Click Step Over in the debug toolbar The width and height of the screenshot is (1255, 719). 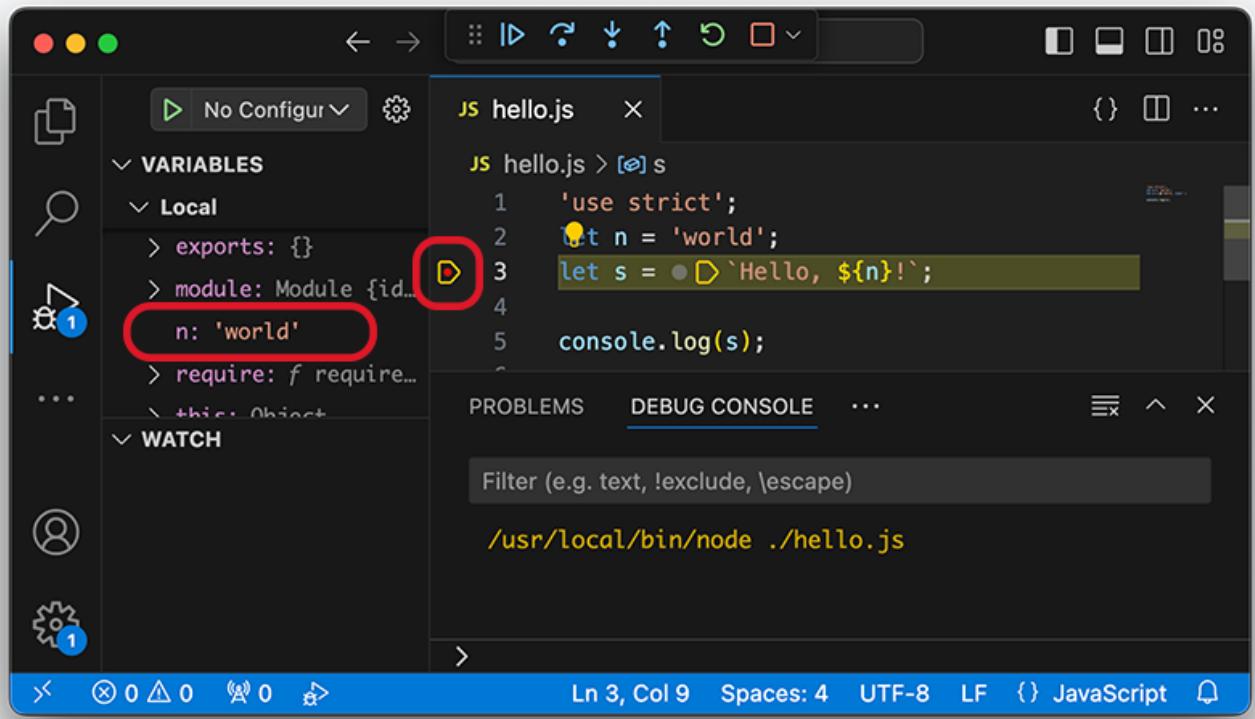(561, 35)
